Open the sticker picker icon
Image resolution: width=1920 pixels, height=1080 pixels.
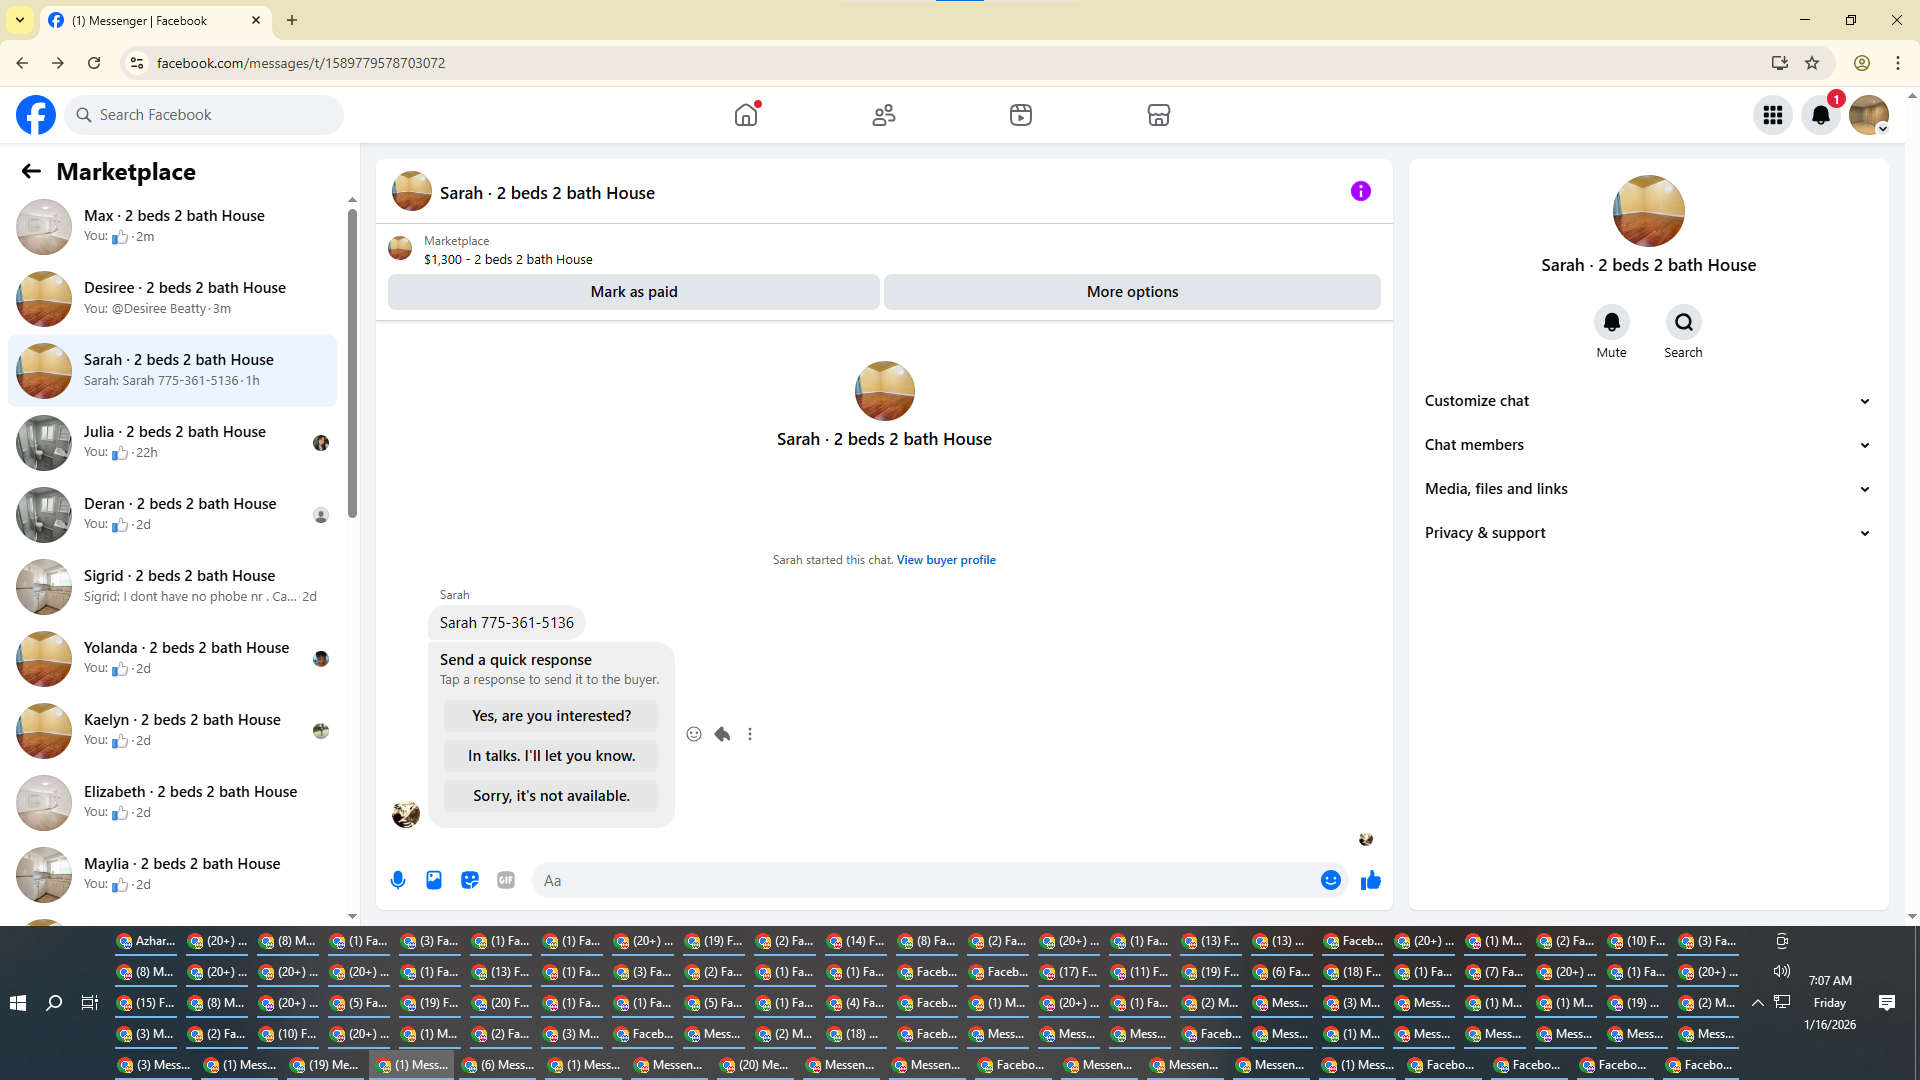pyautogui.click(x=470, y=880)
